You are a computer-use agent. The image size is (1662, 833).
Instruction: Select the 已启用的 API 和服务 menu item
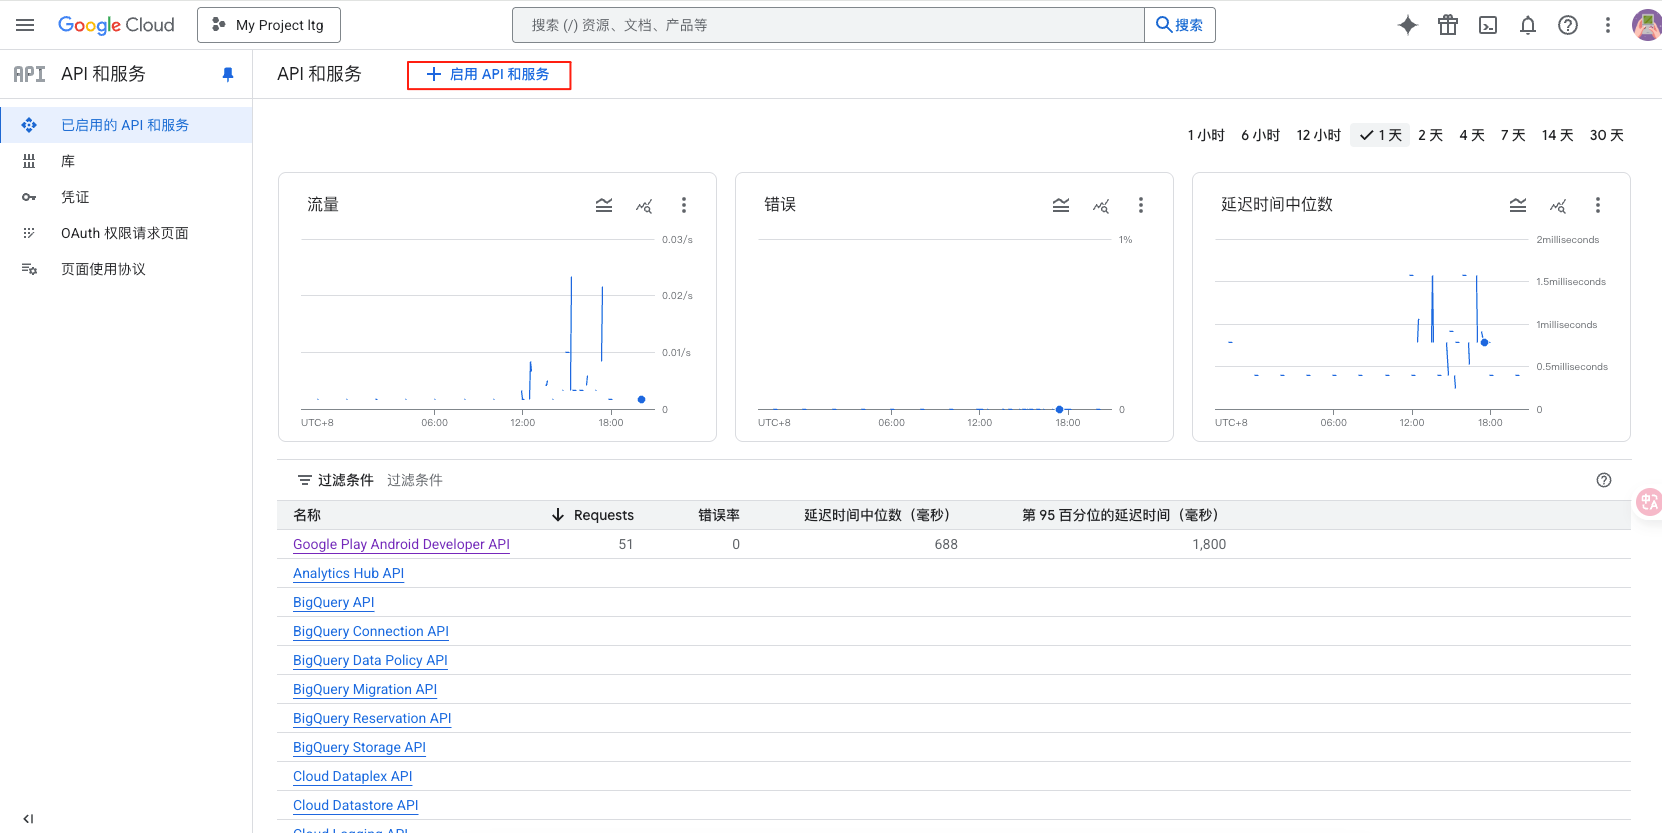pyautogui.click(x=126, y=125)
